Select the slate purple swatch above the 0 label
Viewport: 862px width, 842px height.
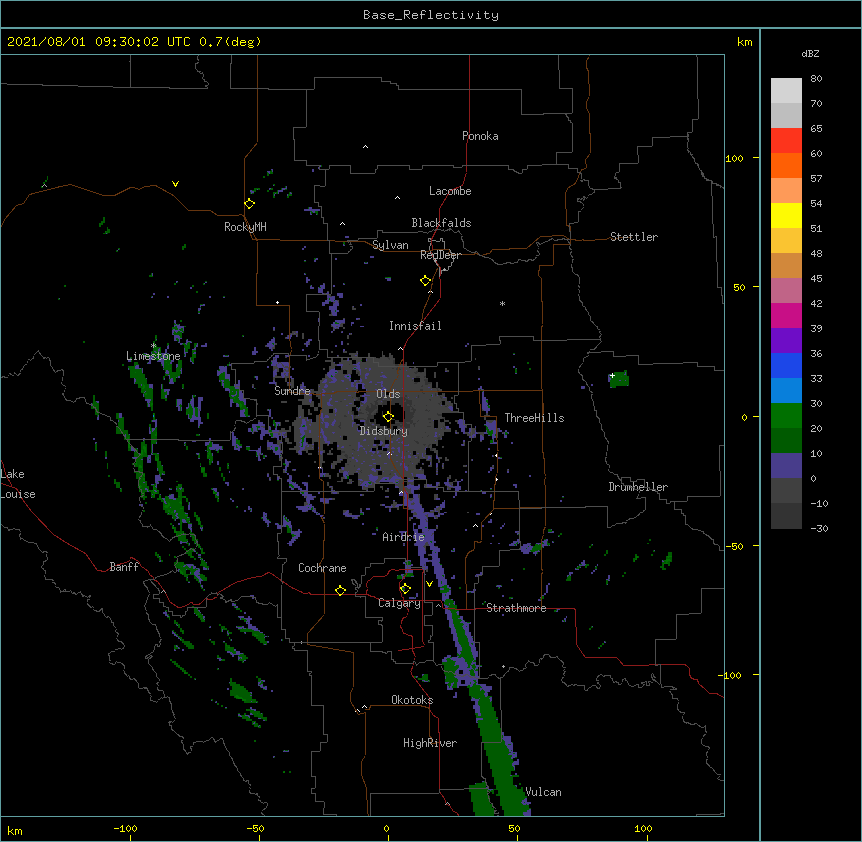pos(786,466)
